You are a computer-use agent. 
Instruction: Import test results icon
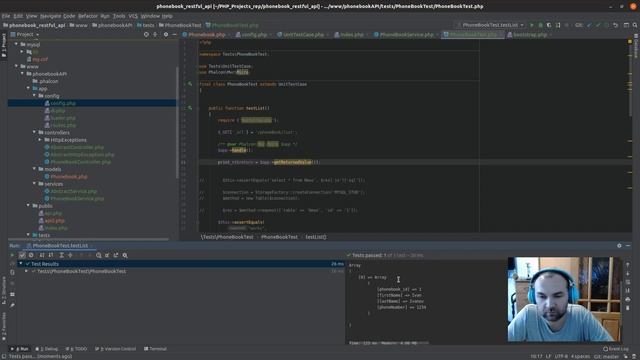point(107,255)
